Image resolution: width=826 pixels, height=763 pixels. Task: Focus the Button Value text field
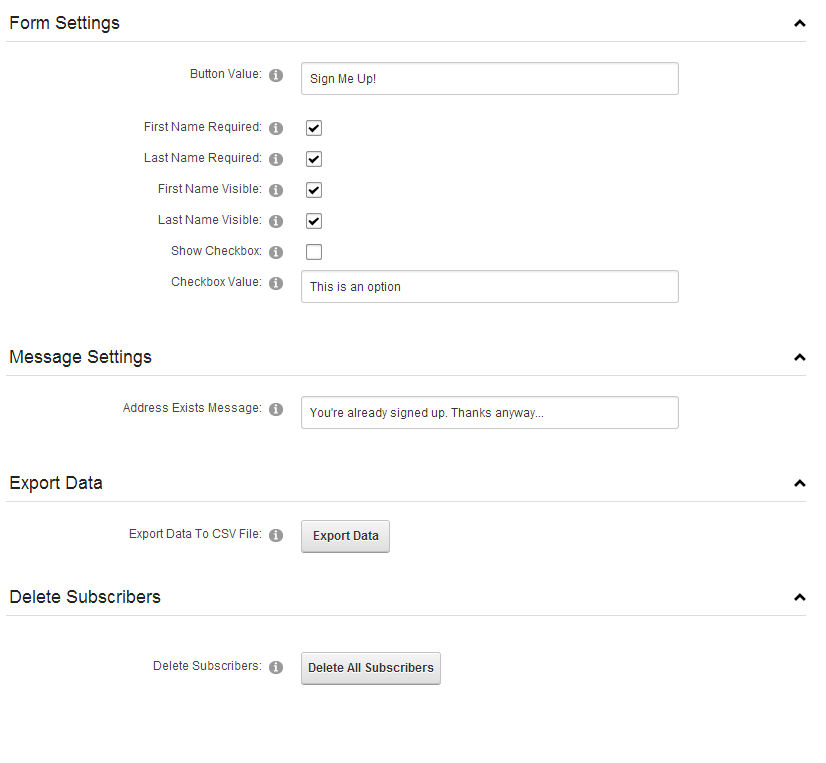490,79
